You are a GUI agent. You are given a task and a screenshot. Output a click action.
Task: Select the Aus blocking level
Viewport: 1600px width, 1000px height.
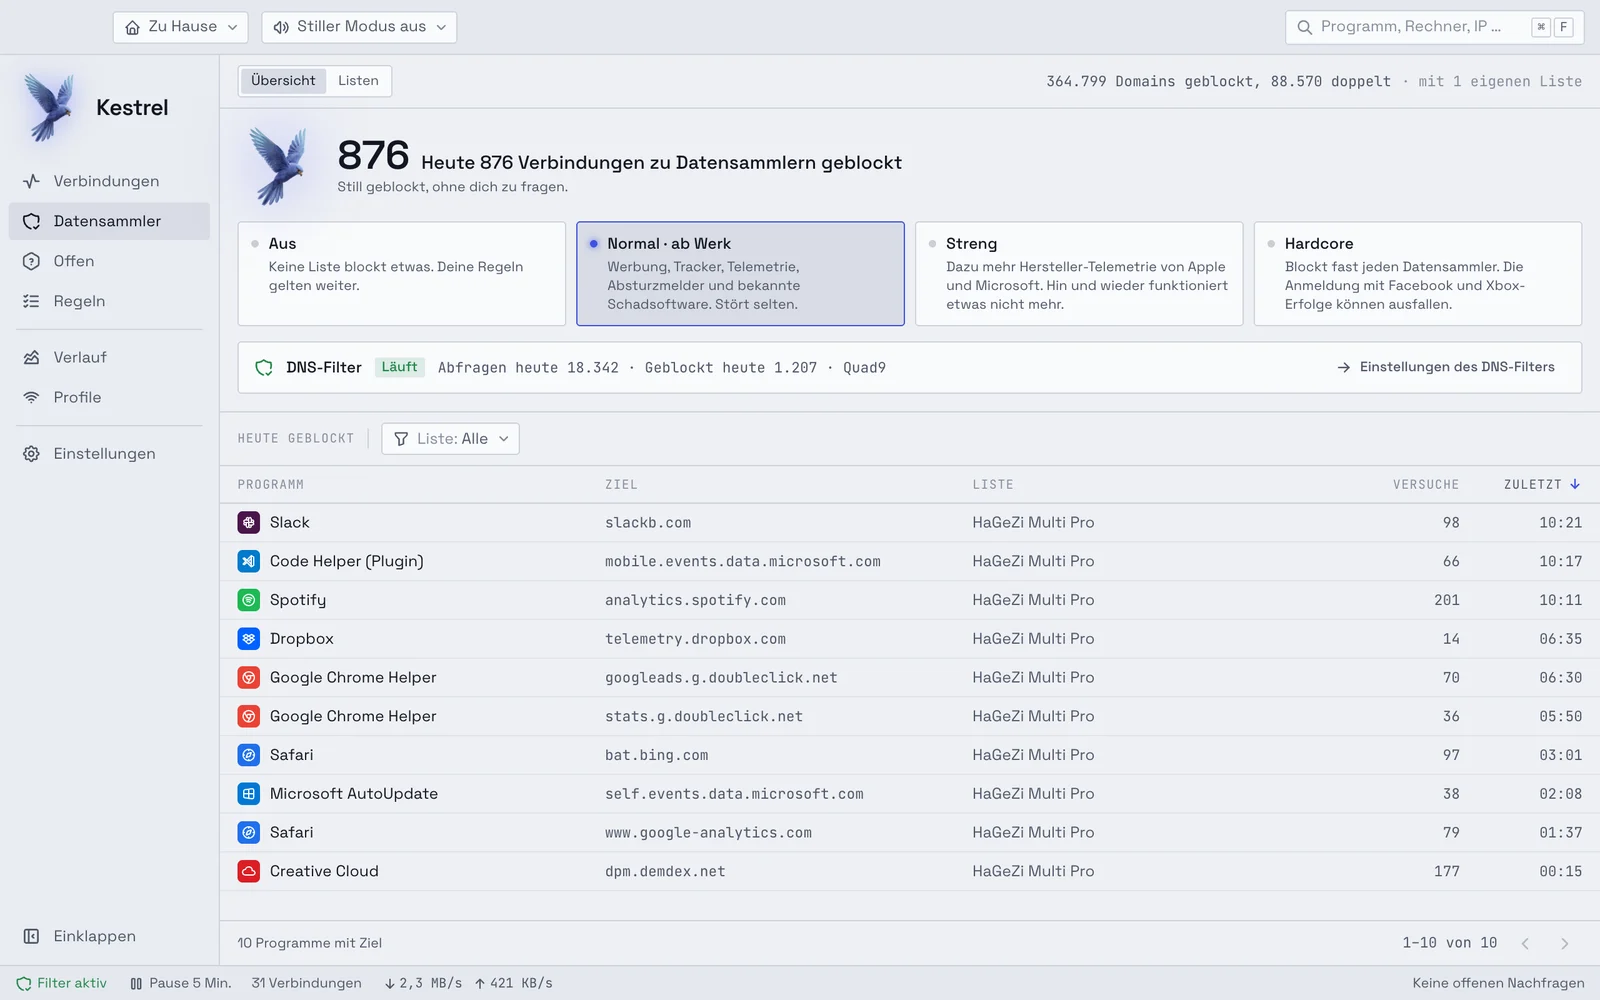point(402,274)
